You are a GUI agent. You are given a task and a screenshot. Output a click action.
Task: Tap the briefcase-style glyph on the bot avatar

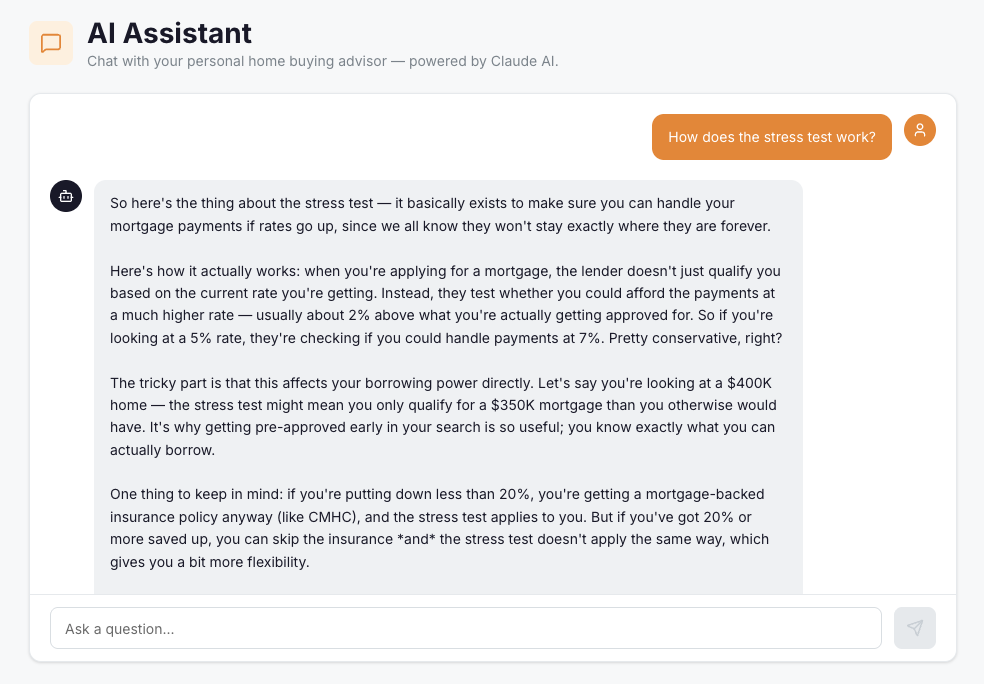click(x=66, y=196)
